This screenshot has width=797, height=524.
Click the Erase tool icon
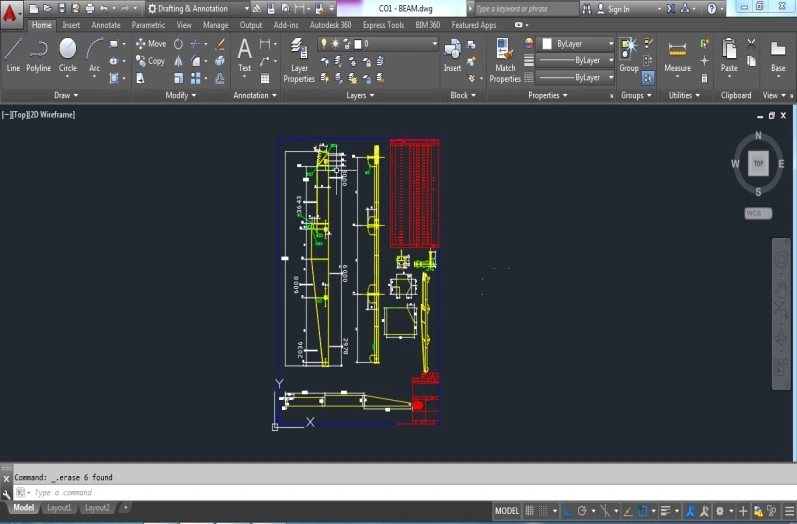tap(220, 44)
